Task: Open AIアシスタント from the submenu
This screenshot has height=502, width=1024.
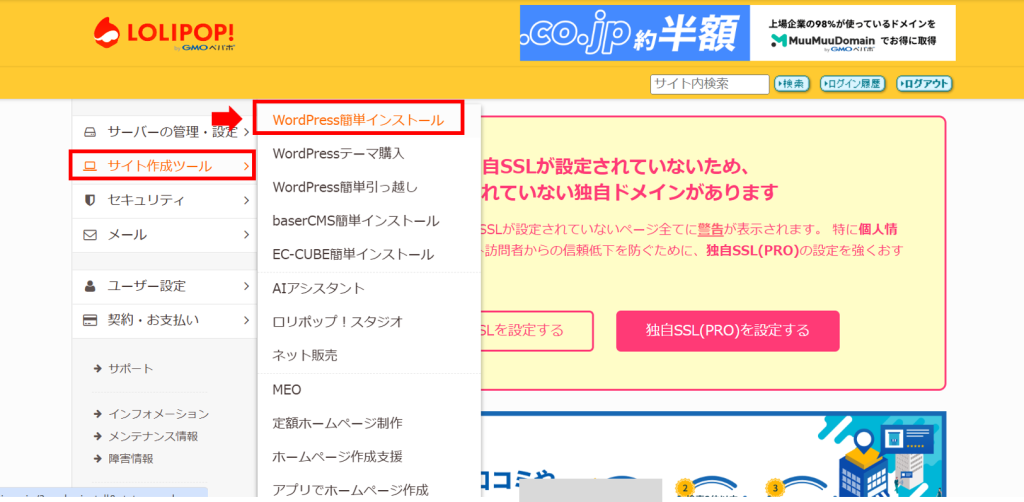Action: point(318,288)
